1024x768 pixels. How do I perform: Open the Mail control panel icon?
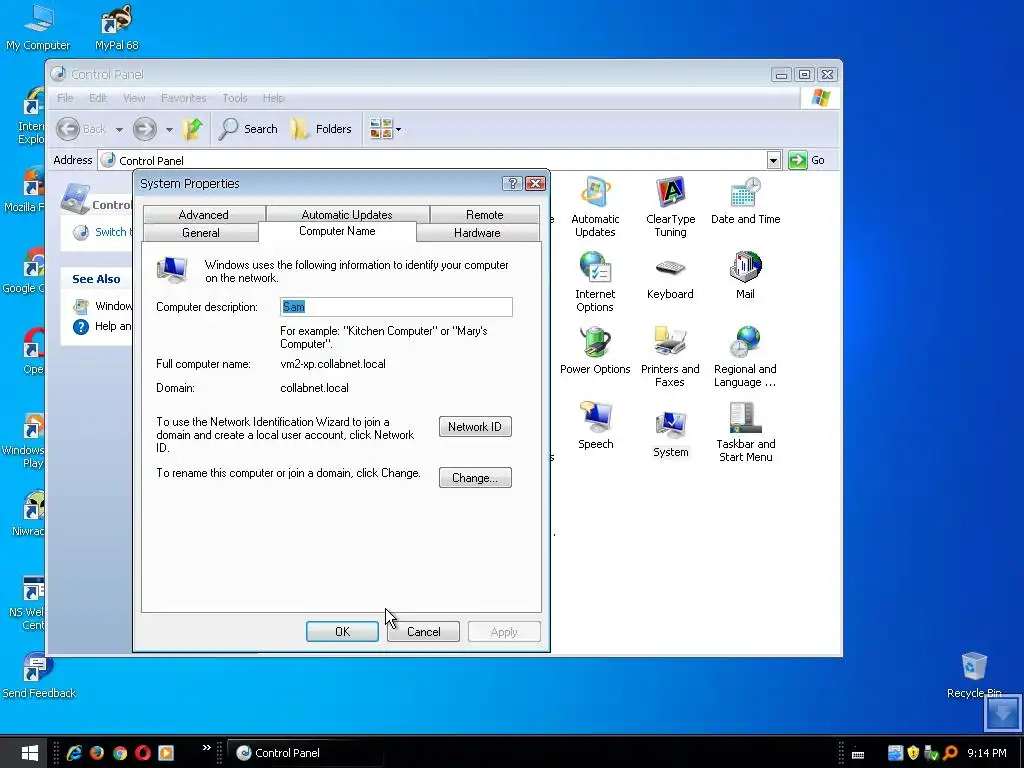click(745, 276)
